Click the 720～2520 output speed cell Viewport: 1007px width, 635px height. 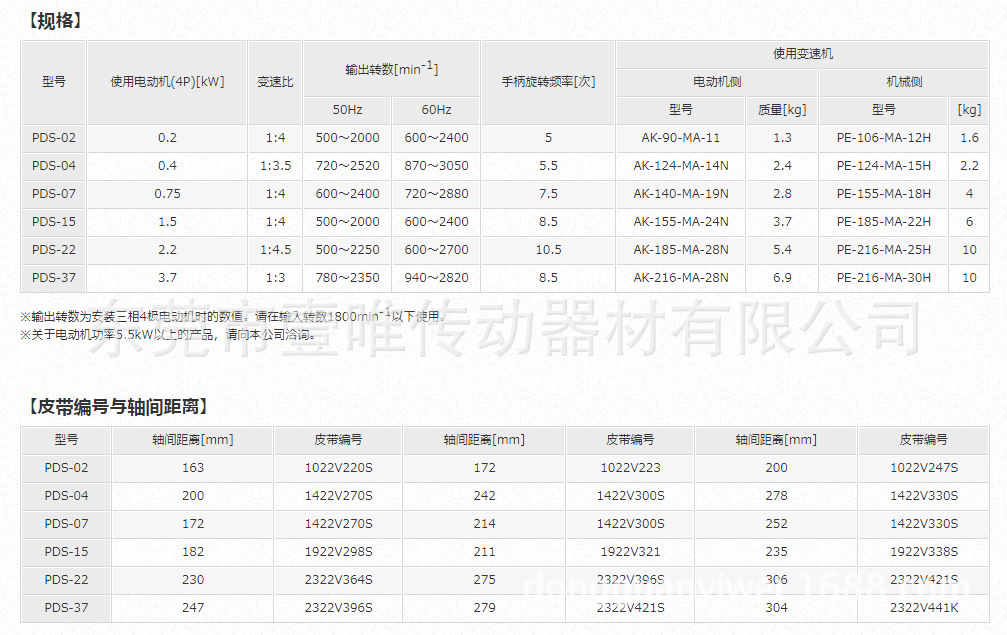pos(348,166)
